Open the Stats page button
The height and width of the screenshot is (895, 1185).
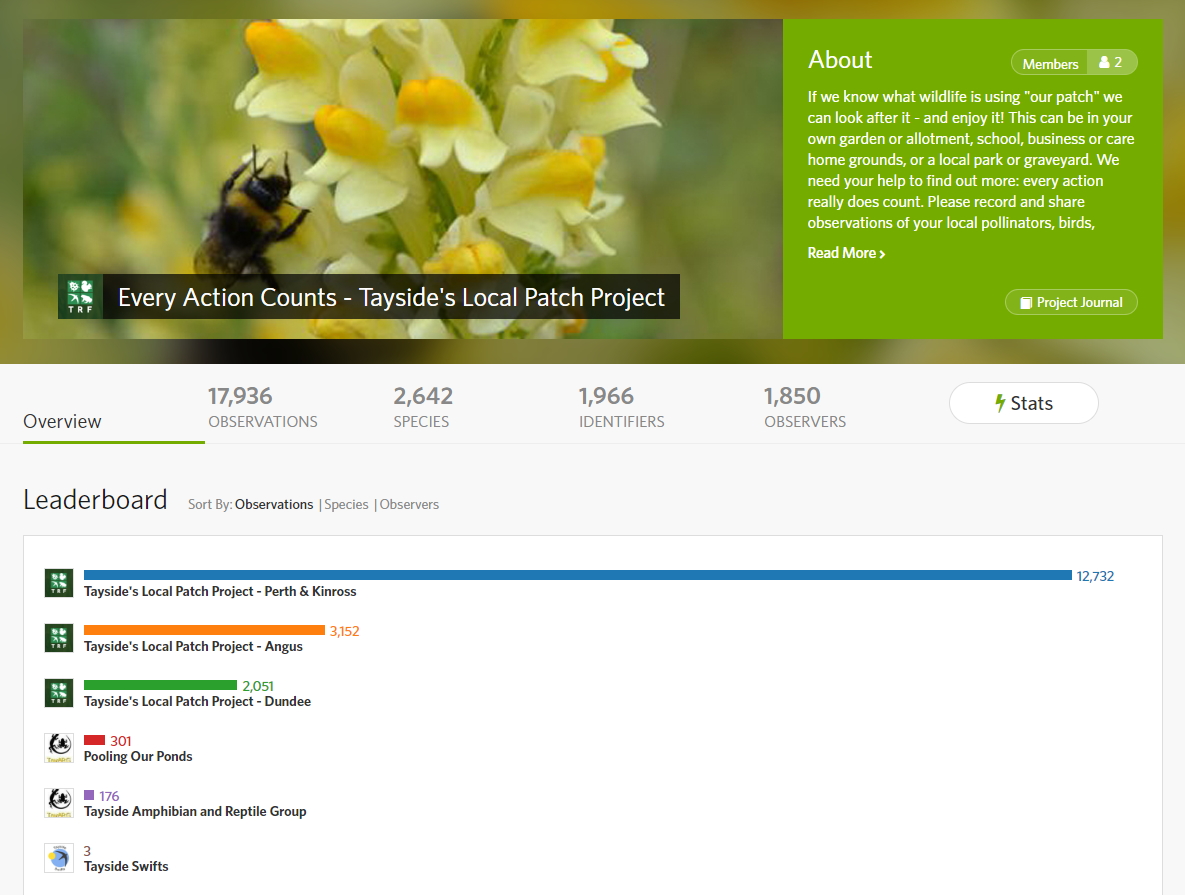pyautogui.click(x=1023, y=403)
